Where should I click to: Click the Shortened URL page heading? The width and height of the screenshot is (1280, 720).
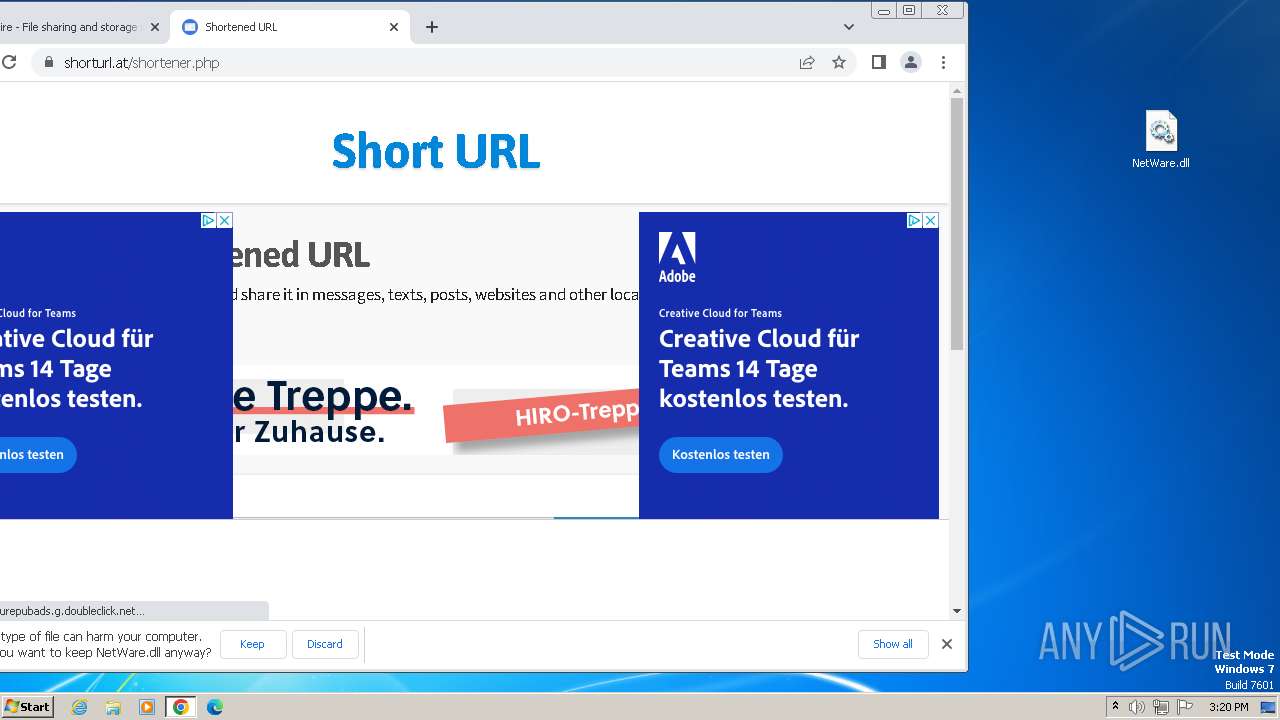(x=301, y=255)
